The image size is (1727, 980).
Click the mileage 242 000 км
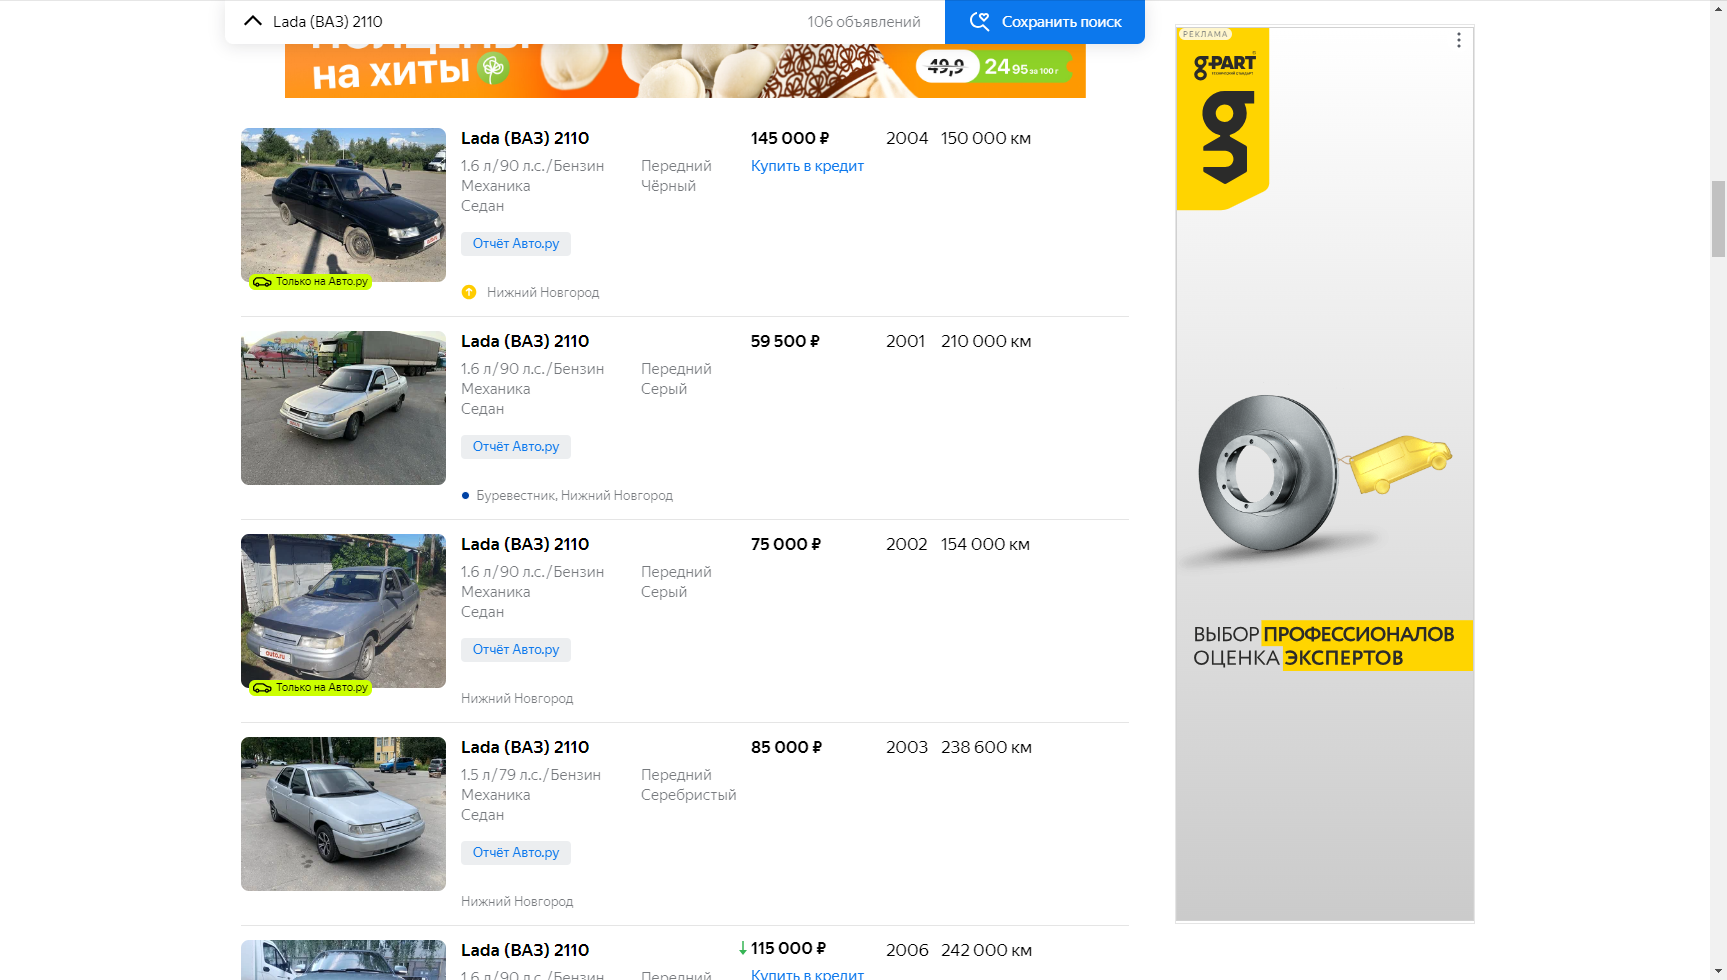[986, 950]
